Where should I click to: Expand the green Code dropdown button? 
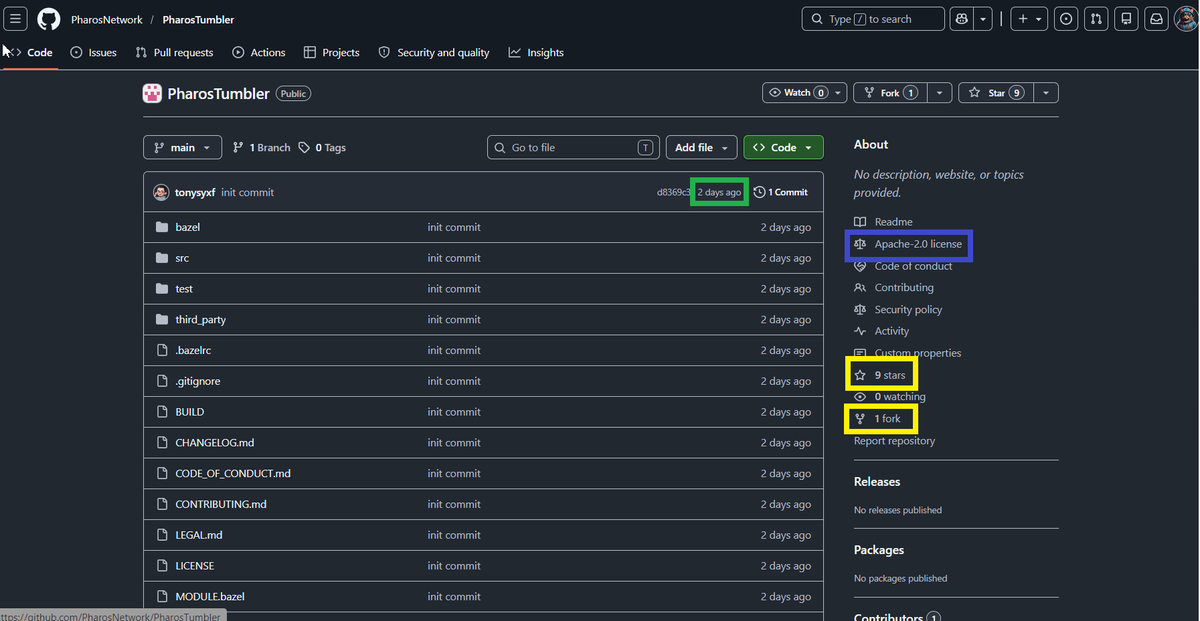point(783,148)
